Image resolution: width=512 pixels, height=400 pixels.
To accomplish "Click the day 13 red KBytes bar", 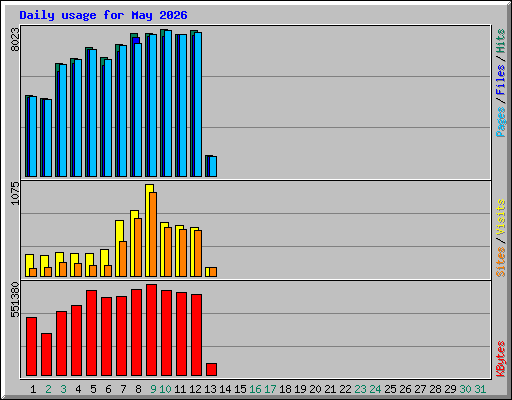I will 211,370.
